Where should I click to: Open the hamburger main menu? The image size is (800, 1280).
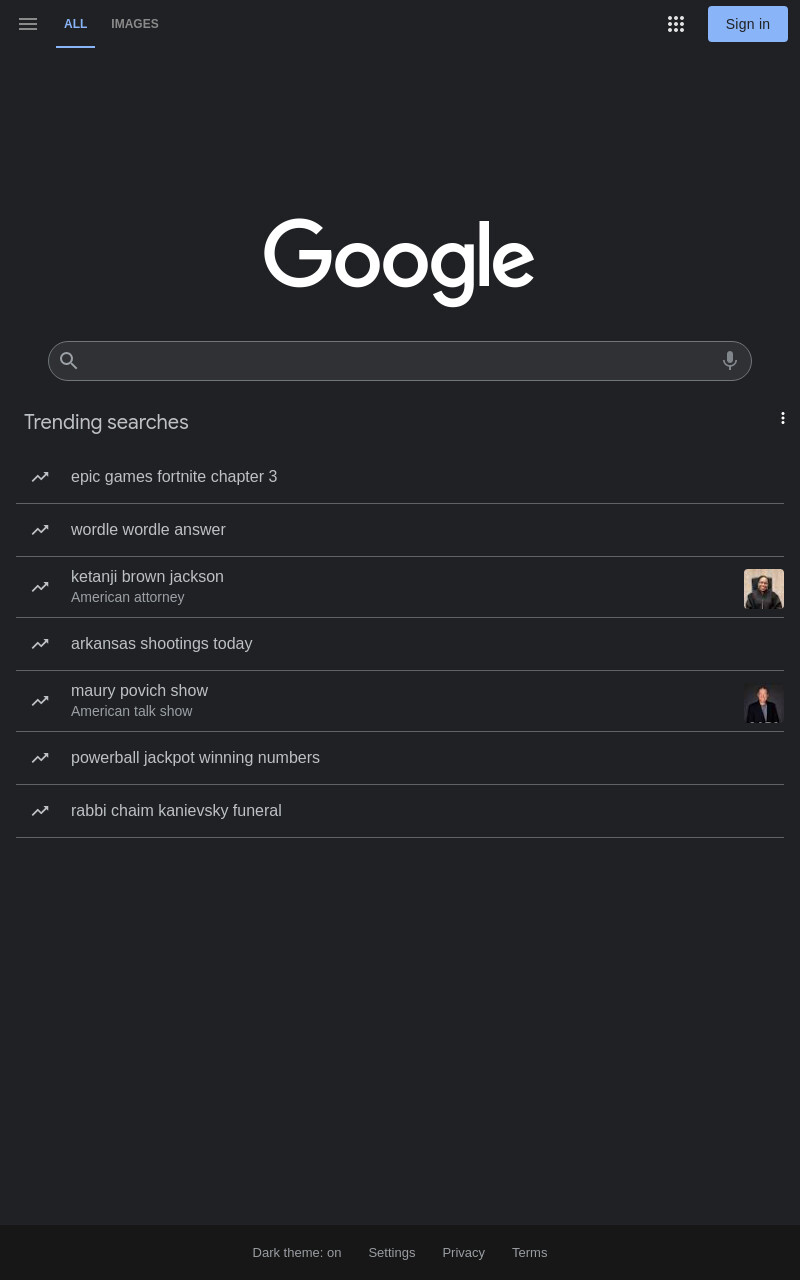point(28,24)
